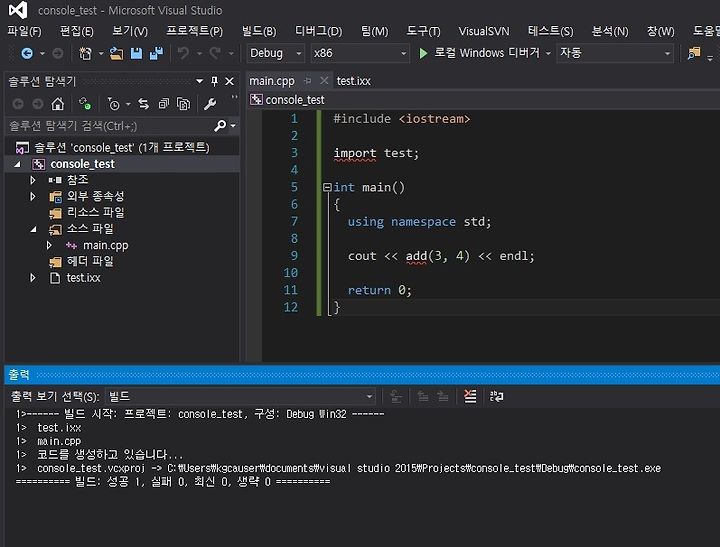This screenshot has width=720, height=547.
Task: Click the 'import' keyword on line 3
Action: (x=354, y=153)
